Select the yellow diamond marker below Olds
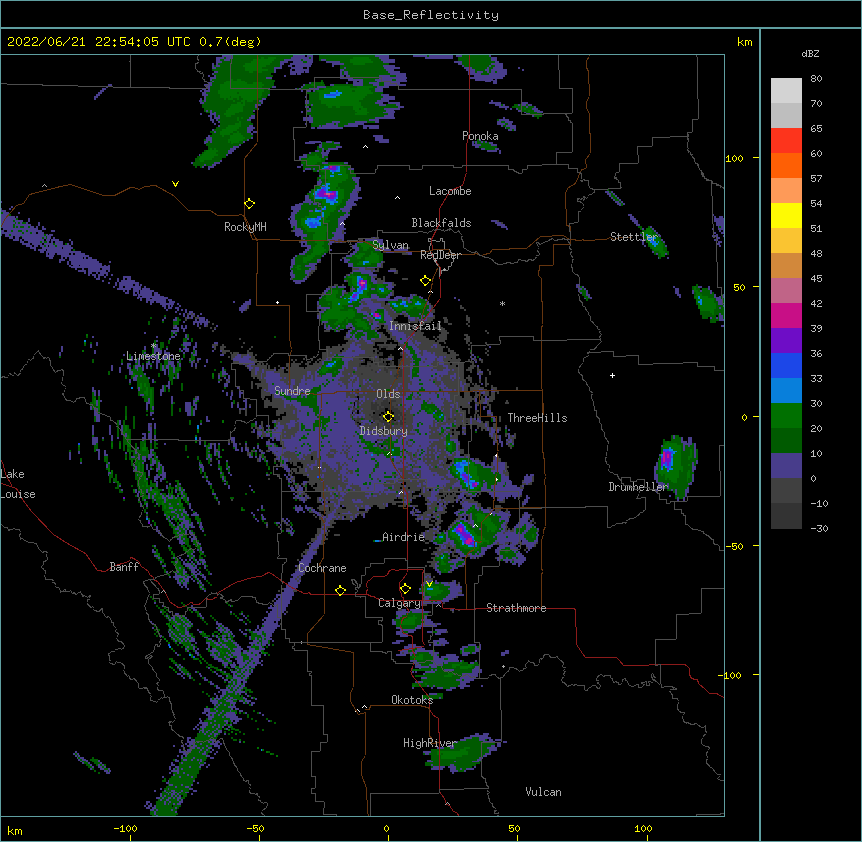The width and height of the screenshot is (862, 842). pyautogui.click(x=389, y=416)
